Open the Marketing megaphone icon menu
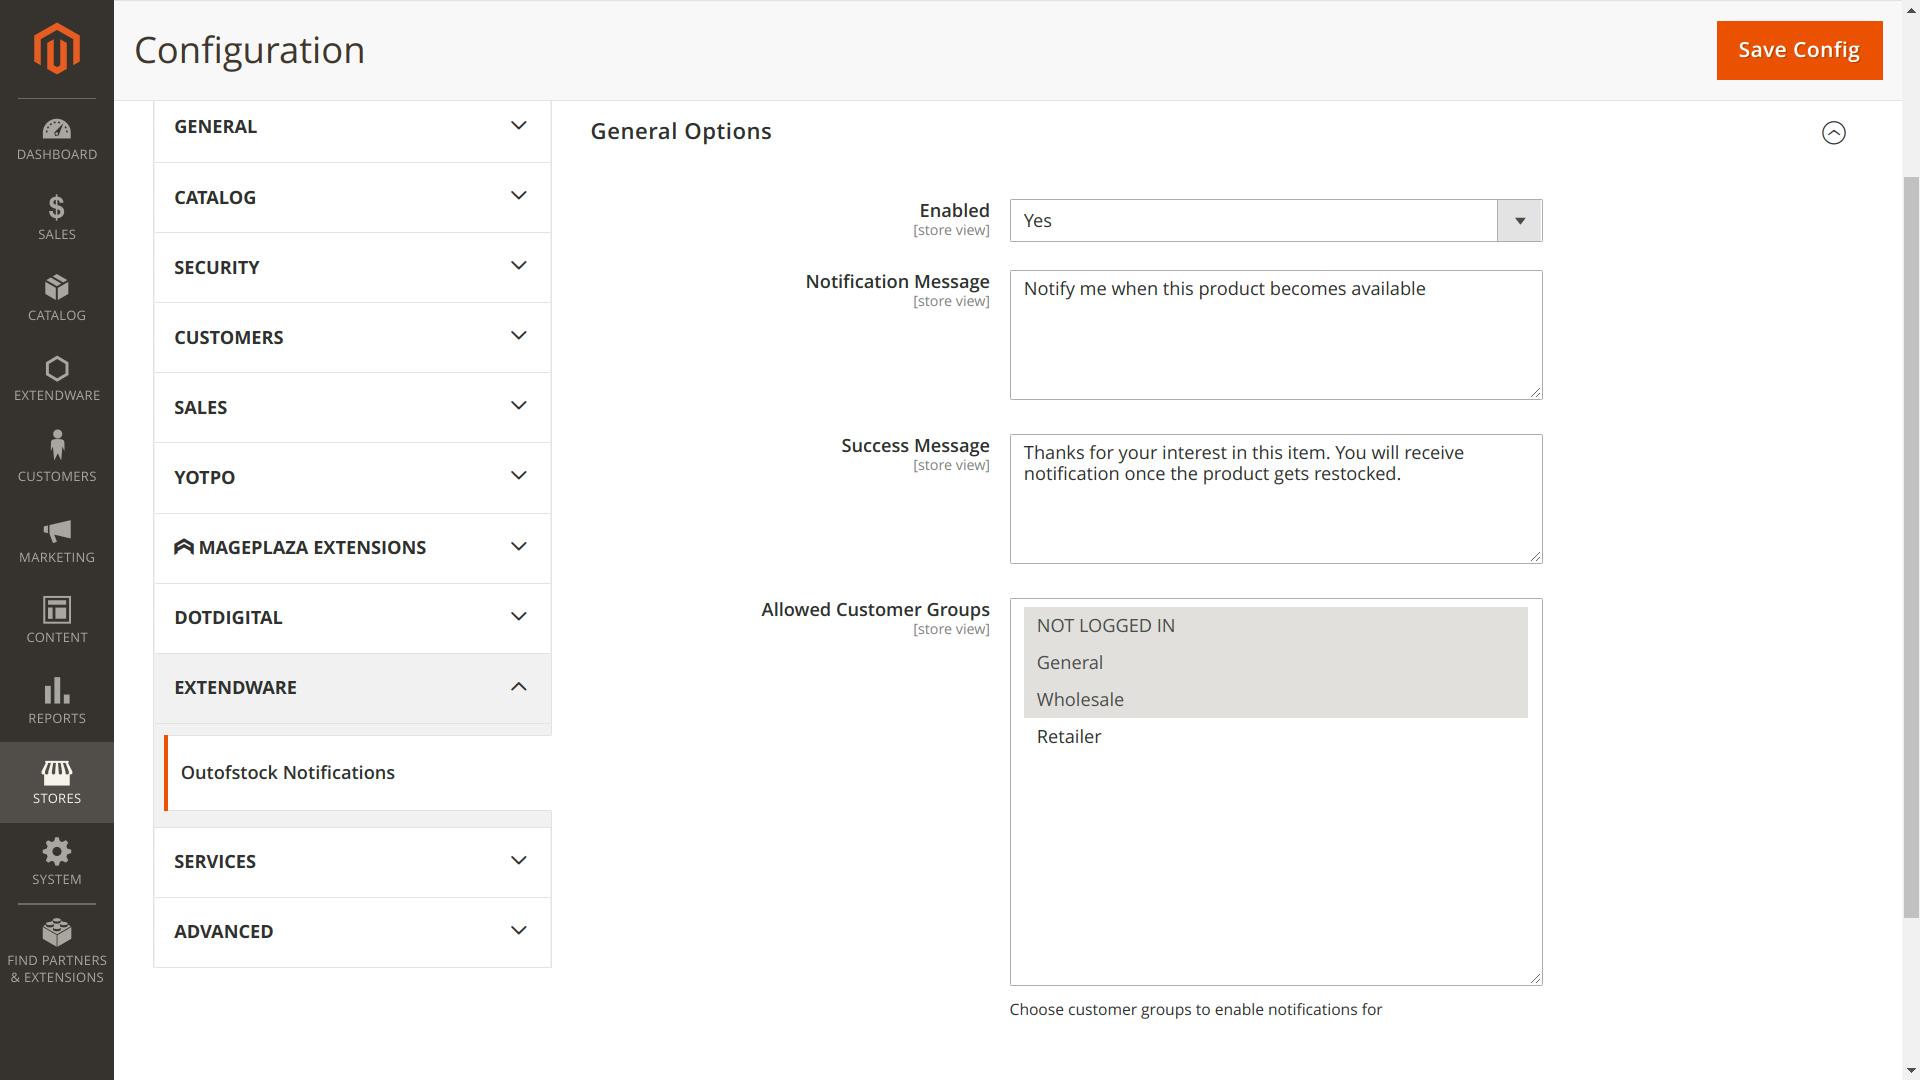The height and width of the screenshot is (1080, 1920). click(x=56, y=541)
